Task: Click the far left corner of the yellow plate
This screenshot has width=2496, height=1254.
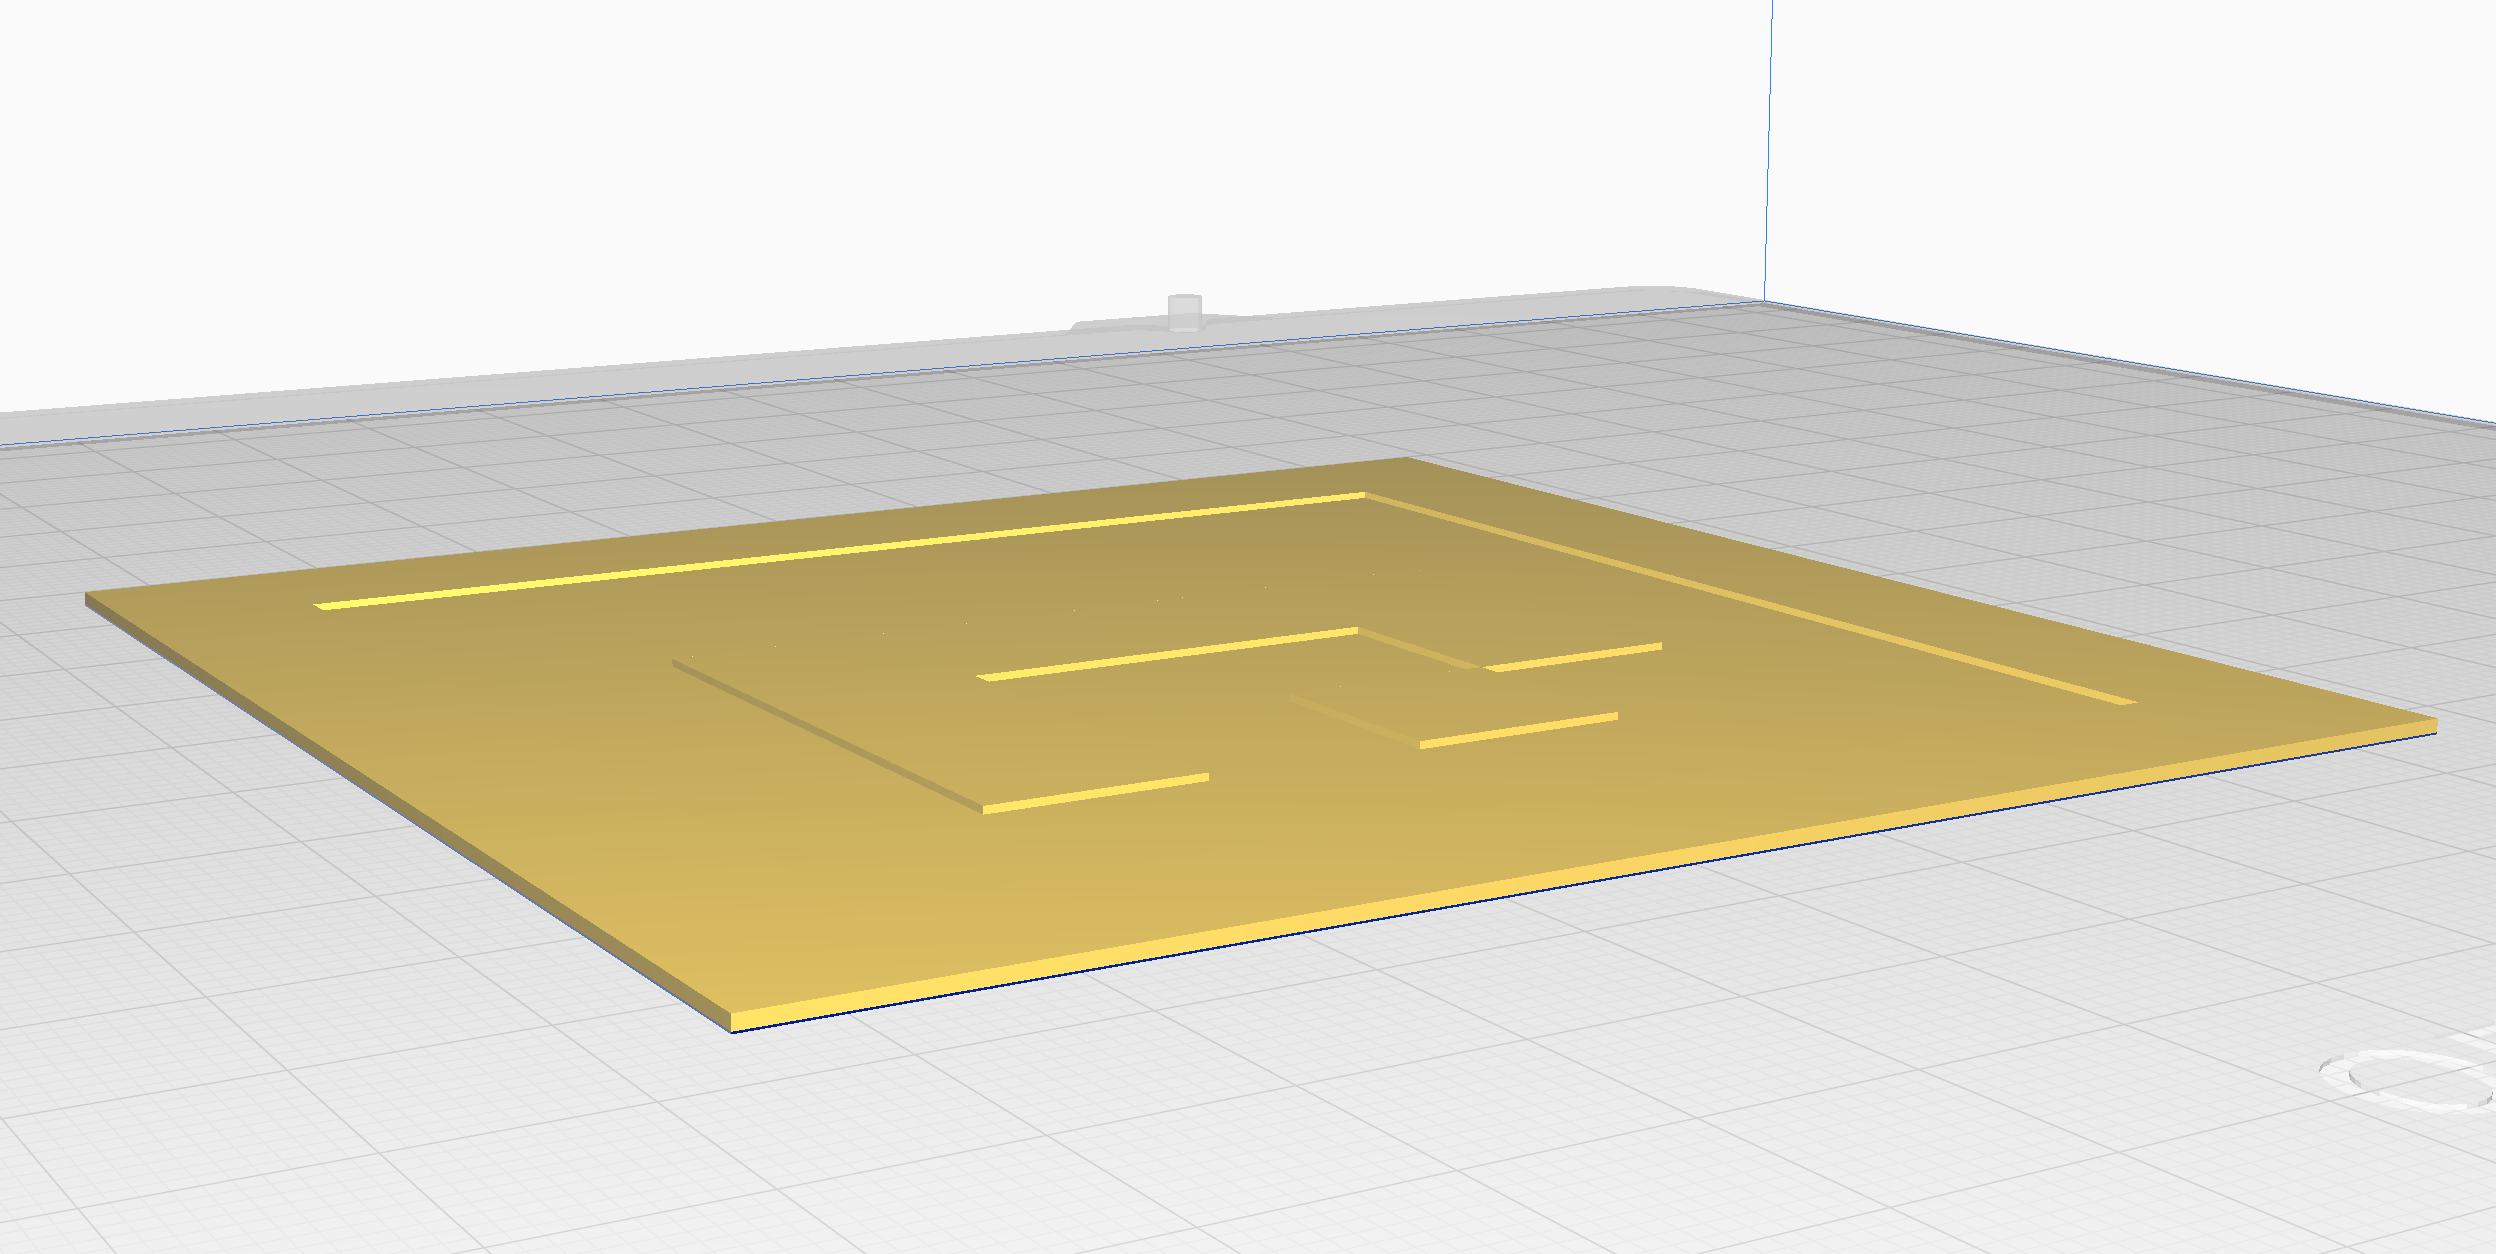Action: (x=90, y=600)
